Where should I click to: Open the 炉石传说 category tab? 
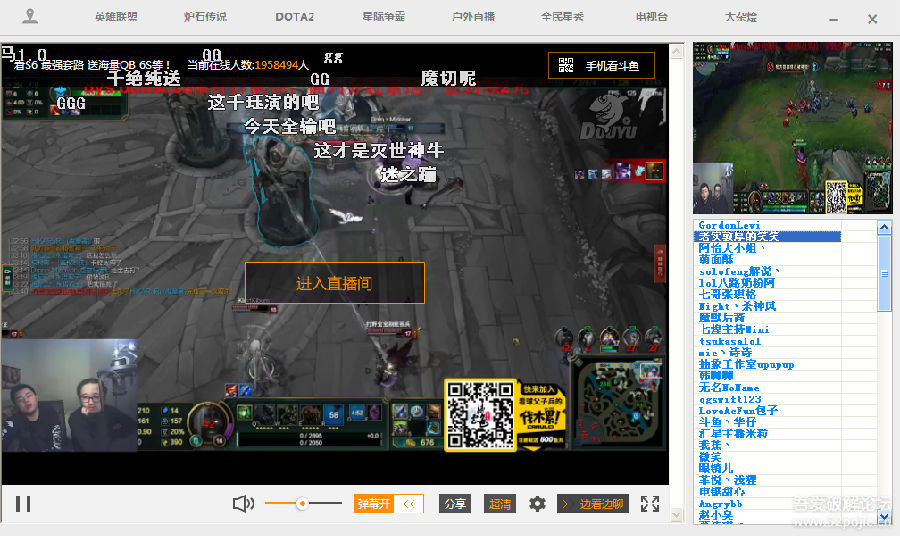205,18
